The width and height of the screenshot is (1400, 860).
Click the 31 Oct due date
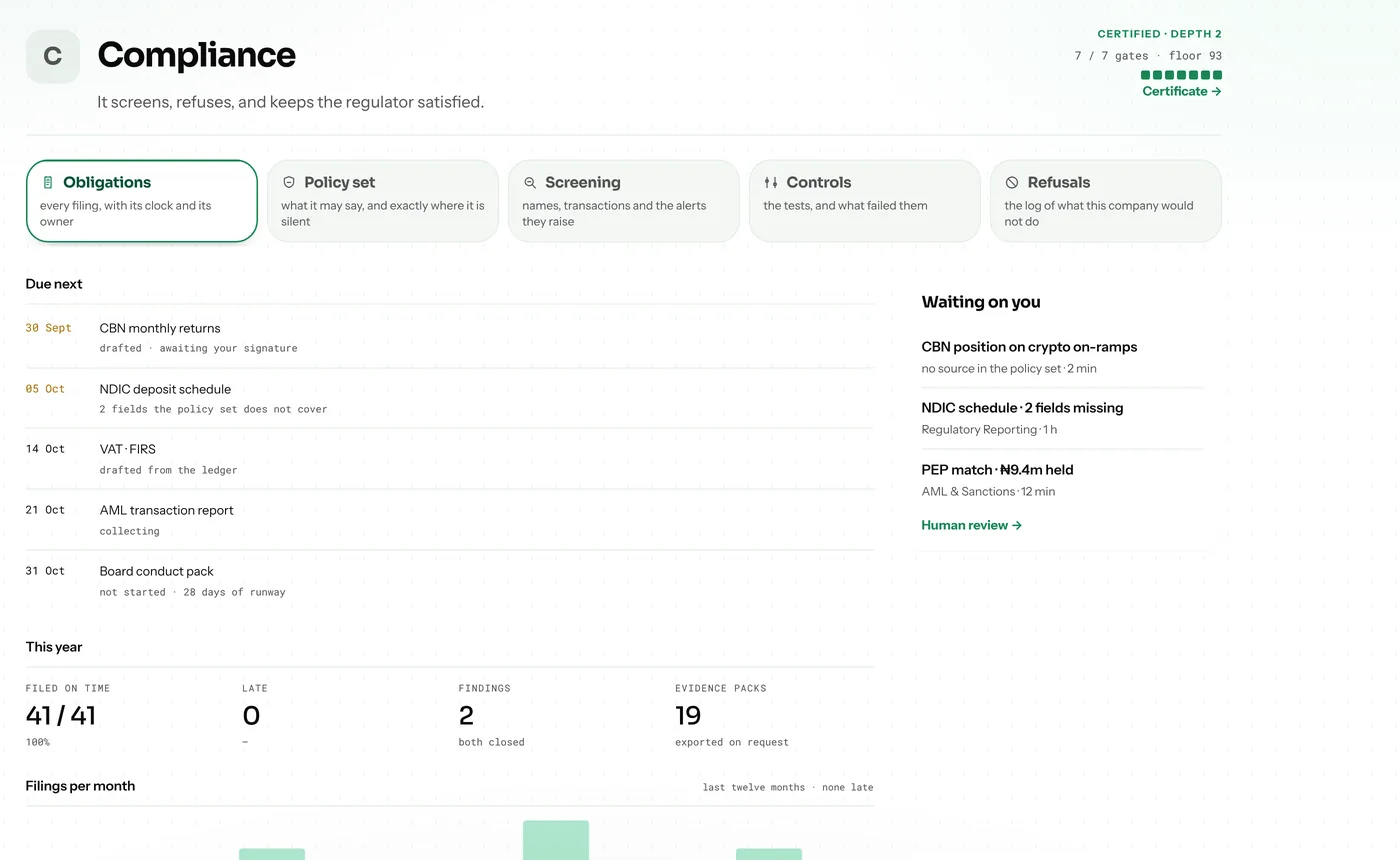[45, 571]
